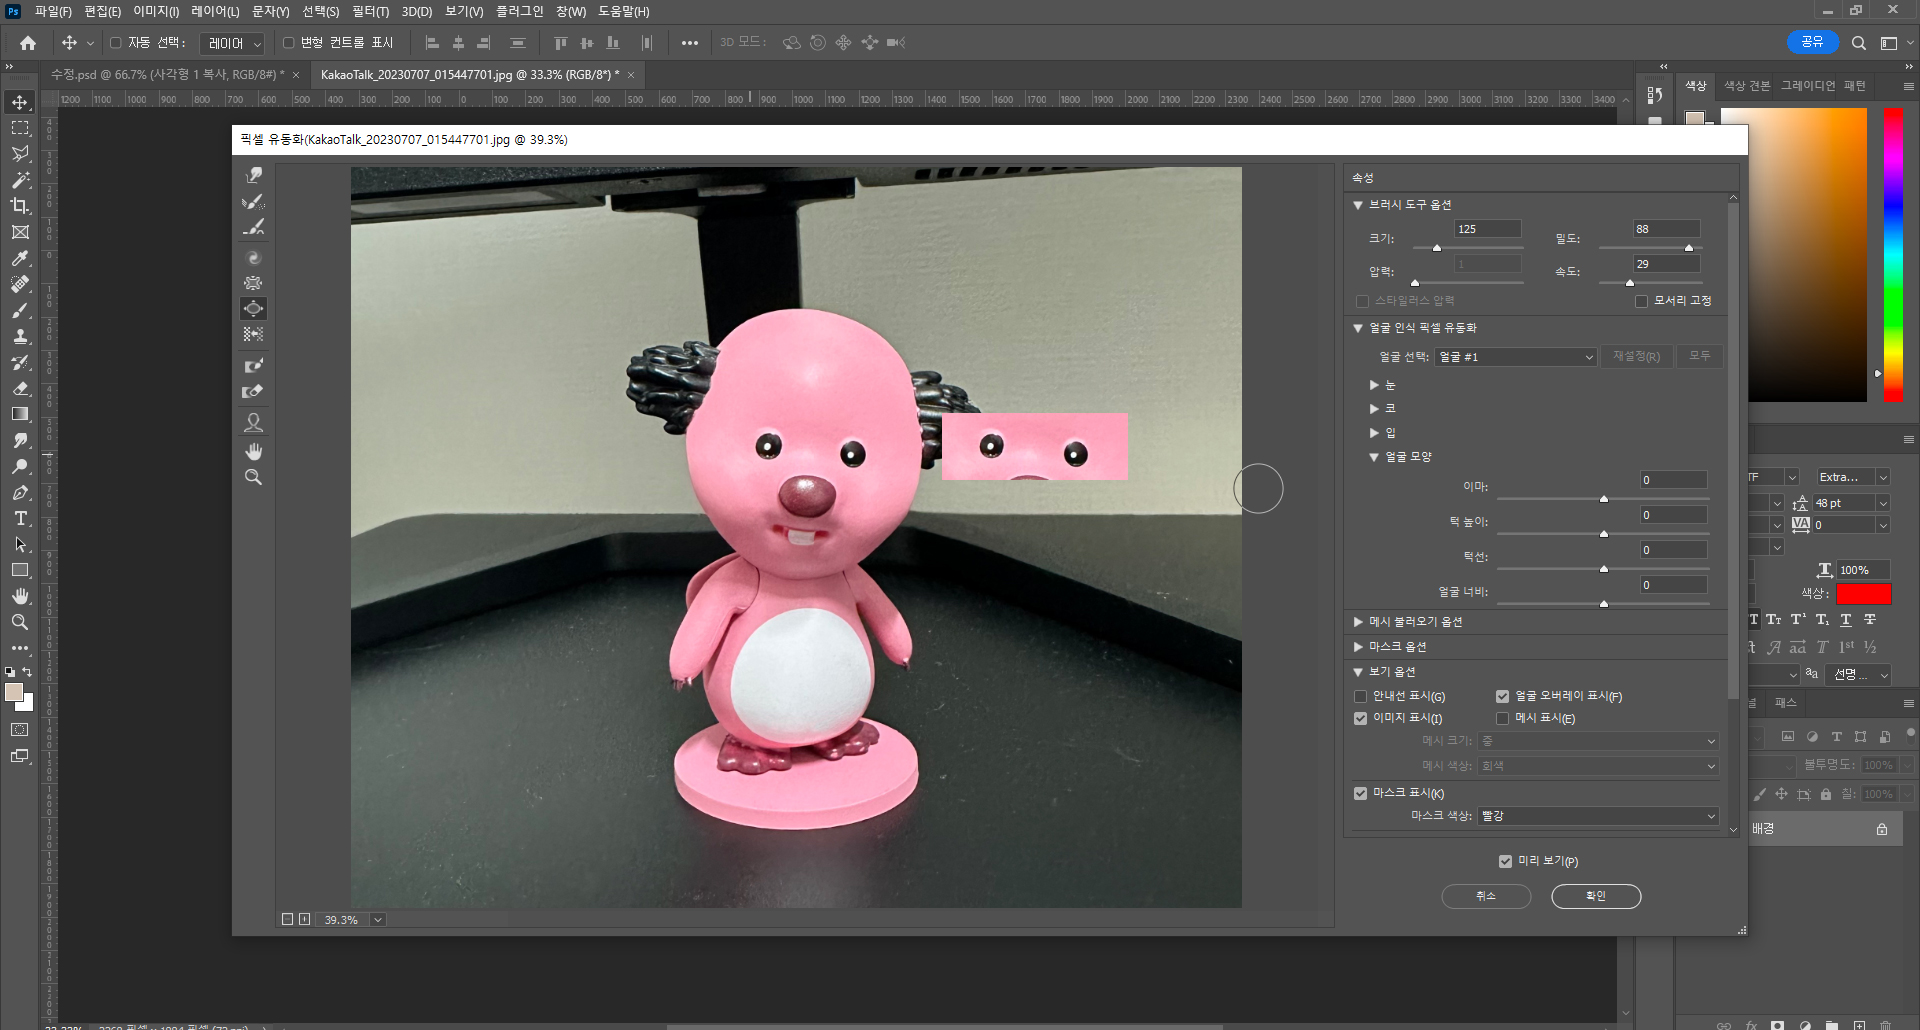Toggle 미리 보기(P) checkbox
The width and height of the screenshot is (1920, 1030).
click(1505, 861)
